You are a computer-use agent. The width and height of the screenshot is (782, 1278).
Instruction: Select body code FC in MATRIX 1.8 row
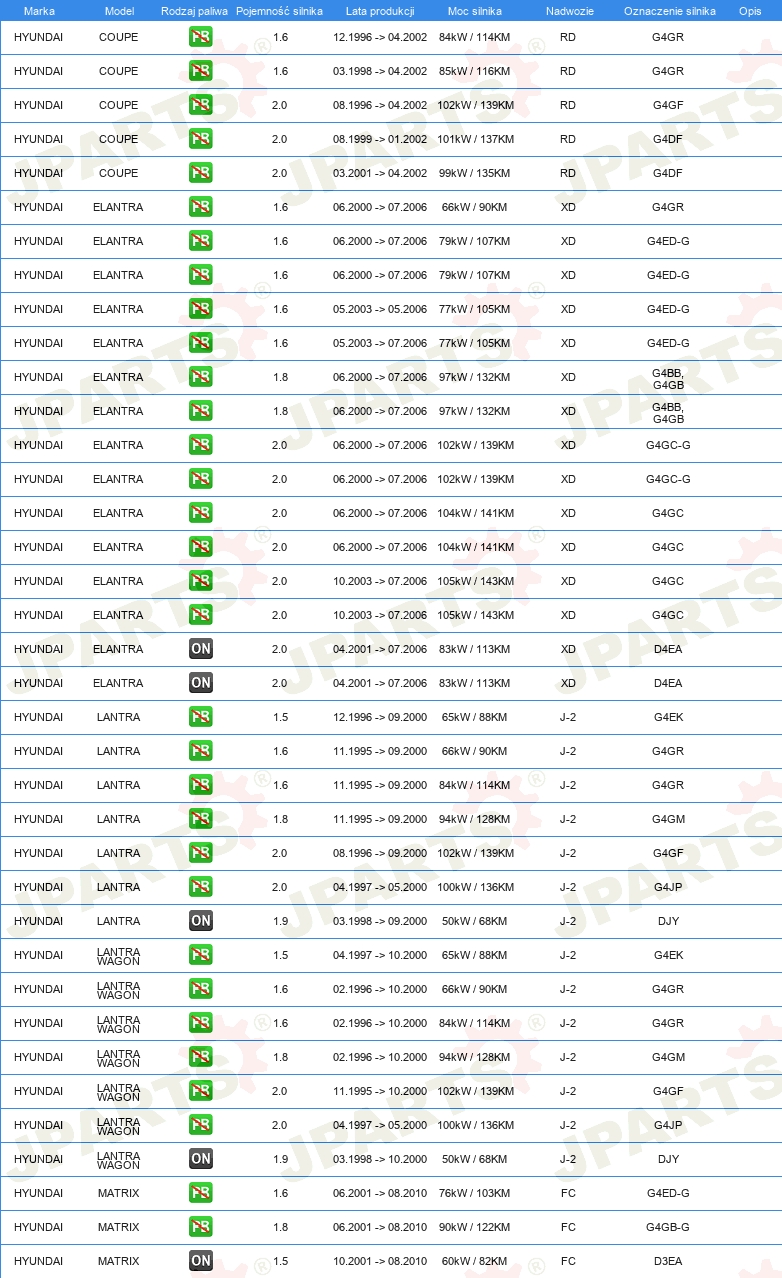pyautogui.click(x=568, y=1227)
